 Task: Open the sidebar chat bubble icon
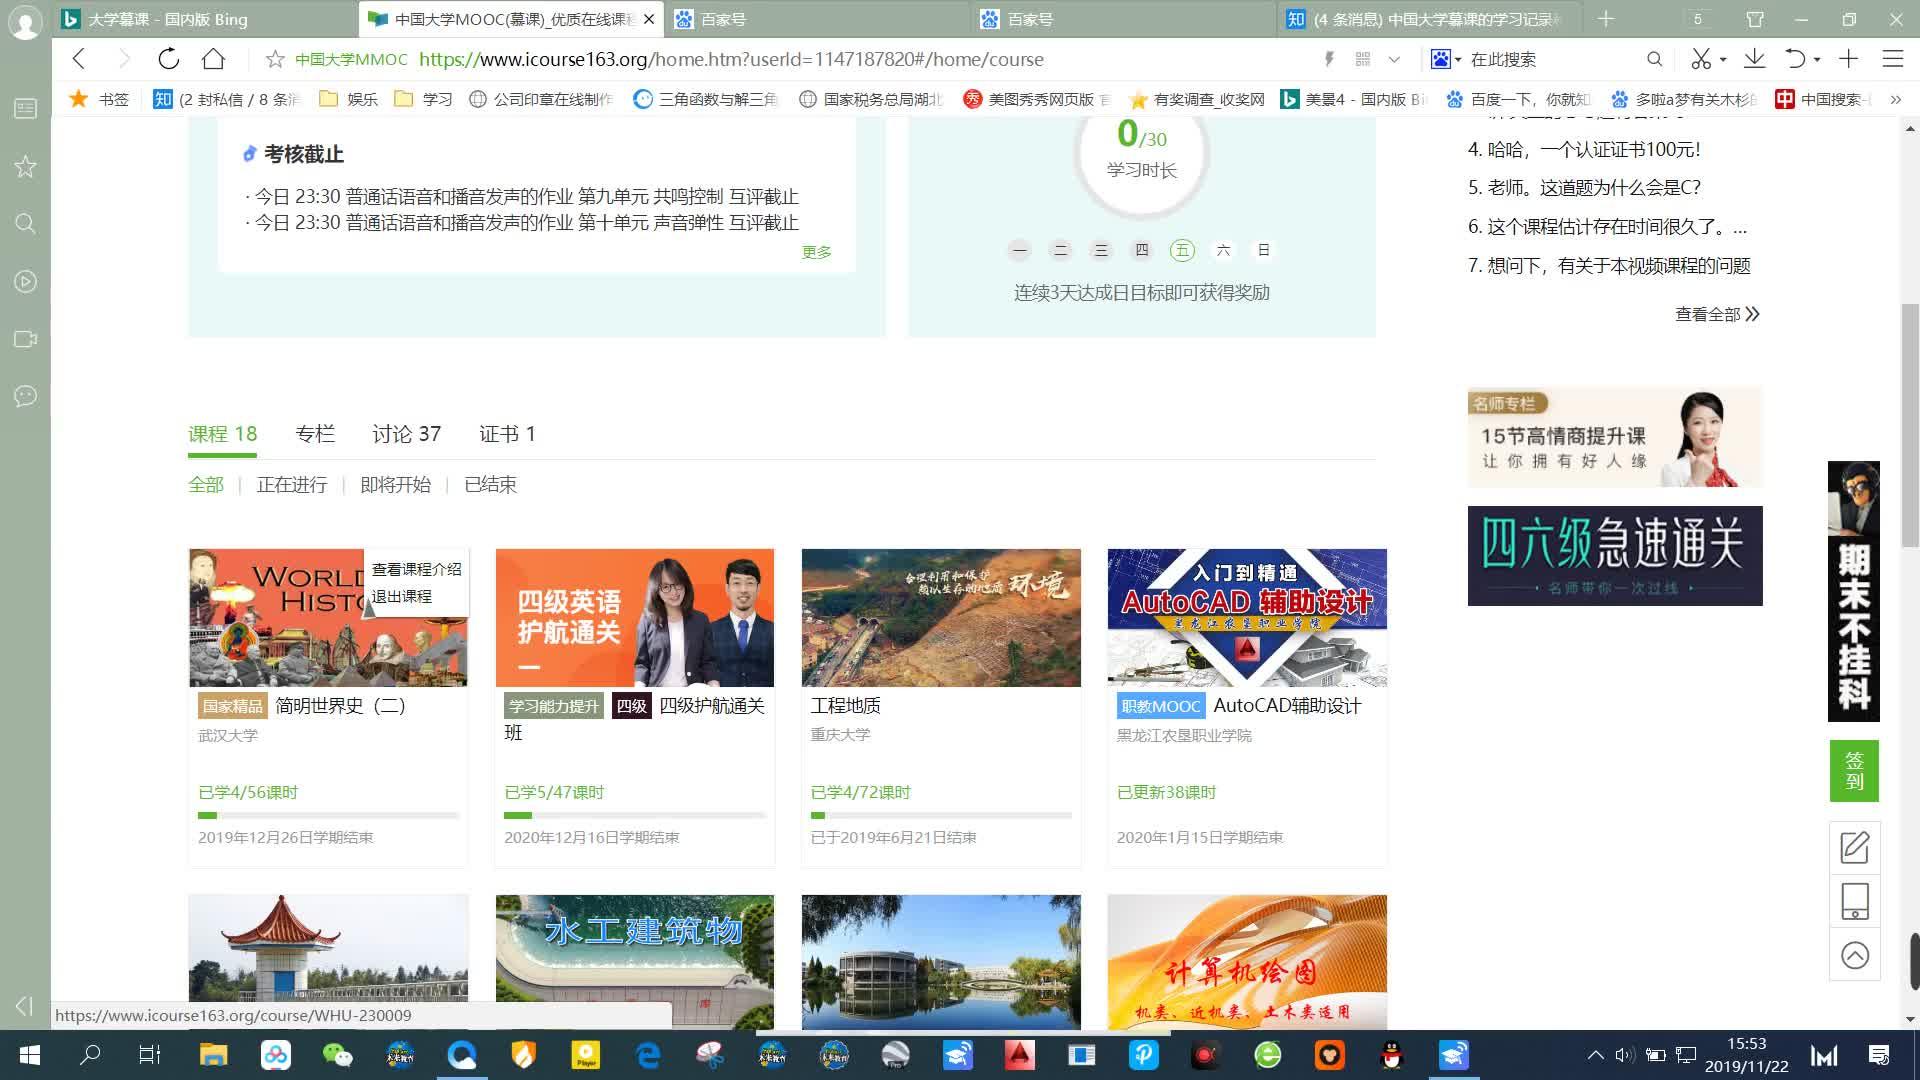coord(26,396)
